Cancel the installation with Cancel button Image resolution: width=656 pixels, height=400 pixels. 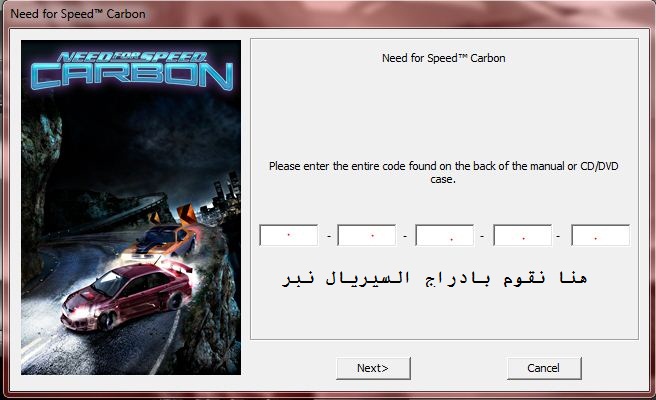544,368
